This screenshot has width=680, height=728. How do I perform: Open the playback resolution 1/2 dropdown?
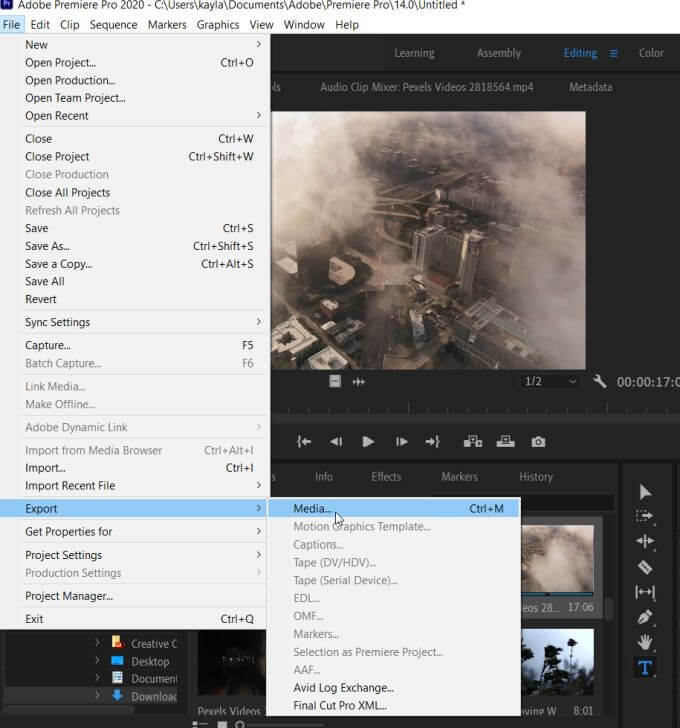550,382
